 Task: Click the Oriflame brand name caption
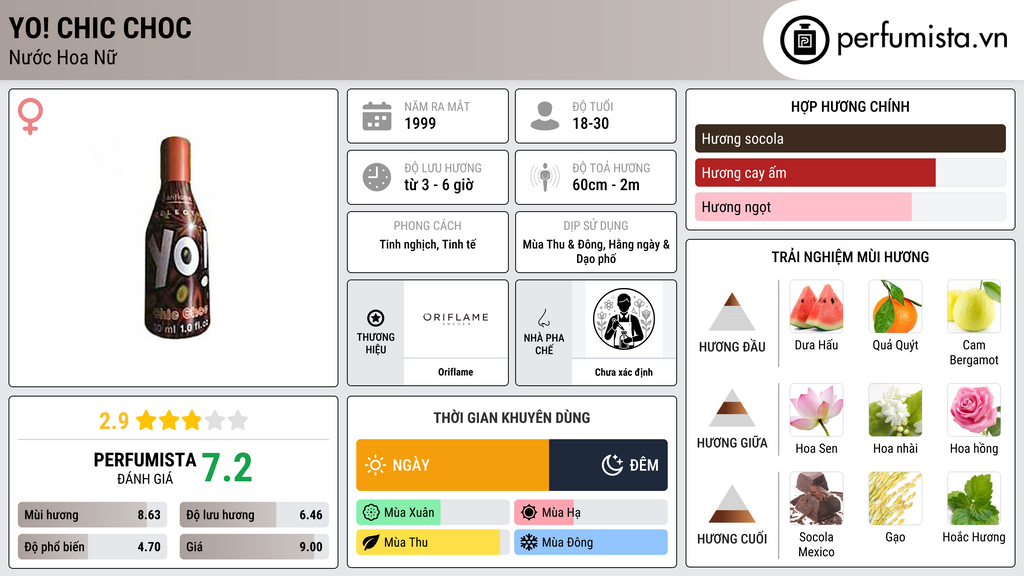[x=455, y=372]
